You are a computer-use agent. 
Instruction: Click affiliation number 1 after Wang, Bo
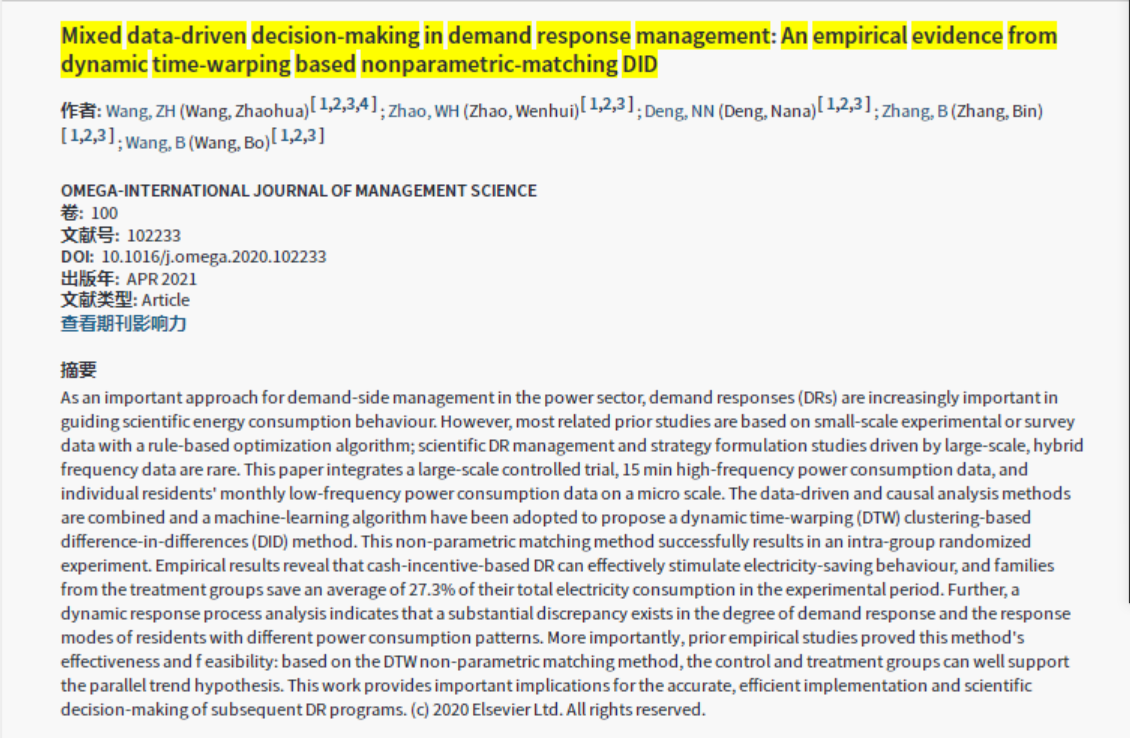(285, 135)
